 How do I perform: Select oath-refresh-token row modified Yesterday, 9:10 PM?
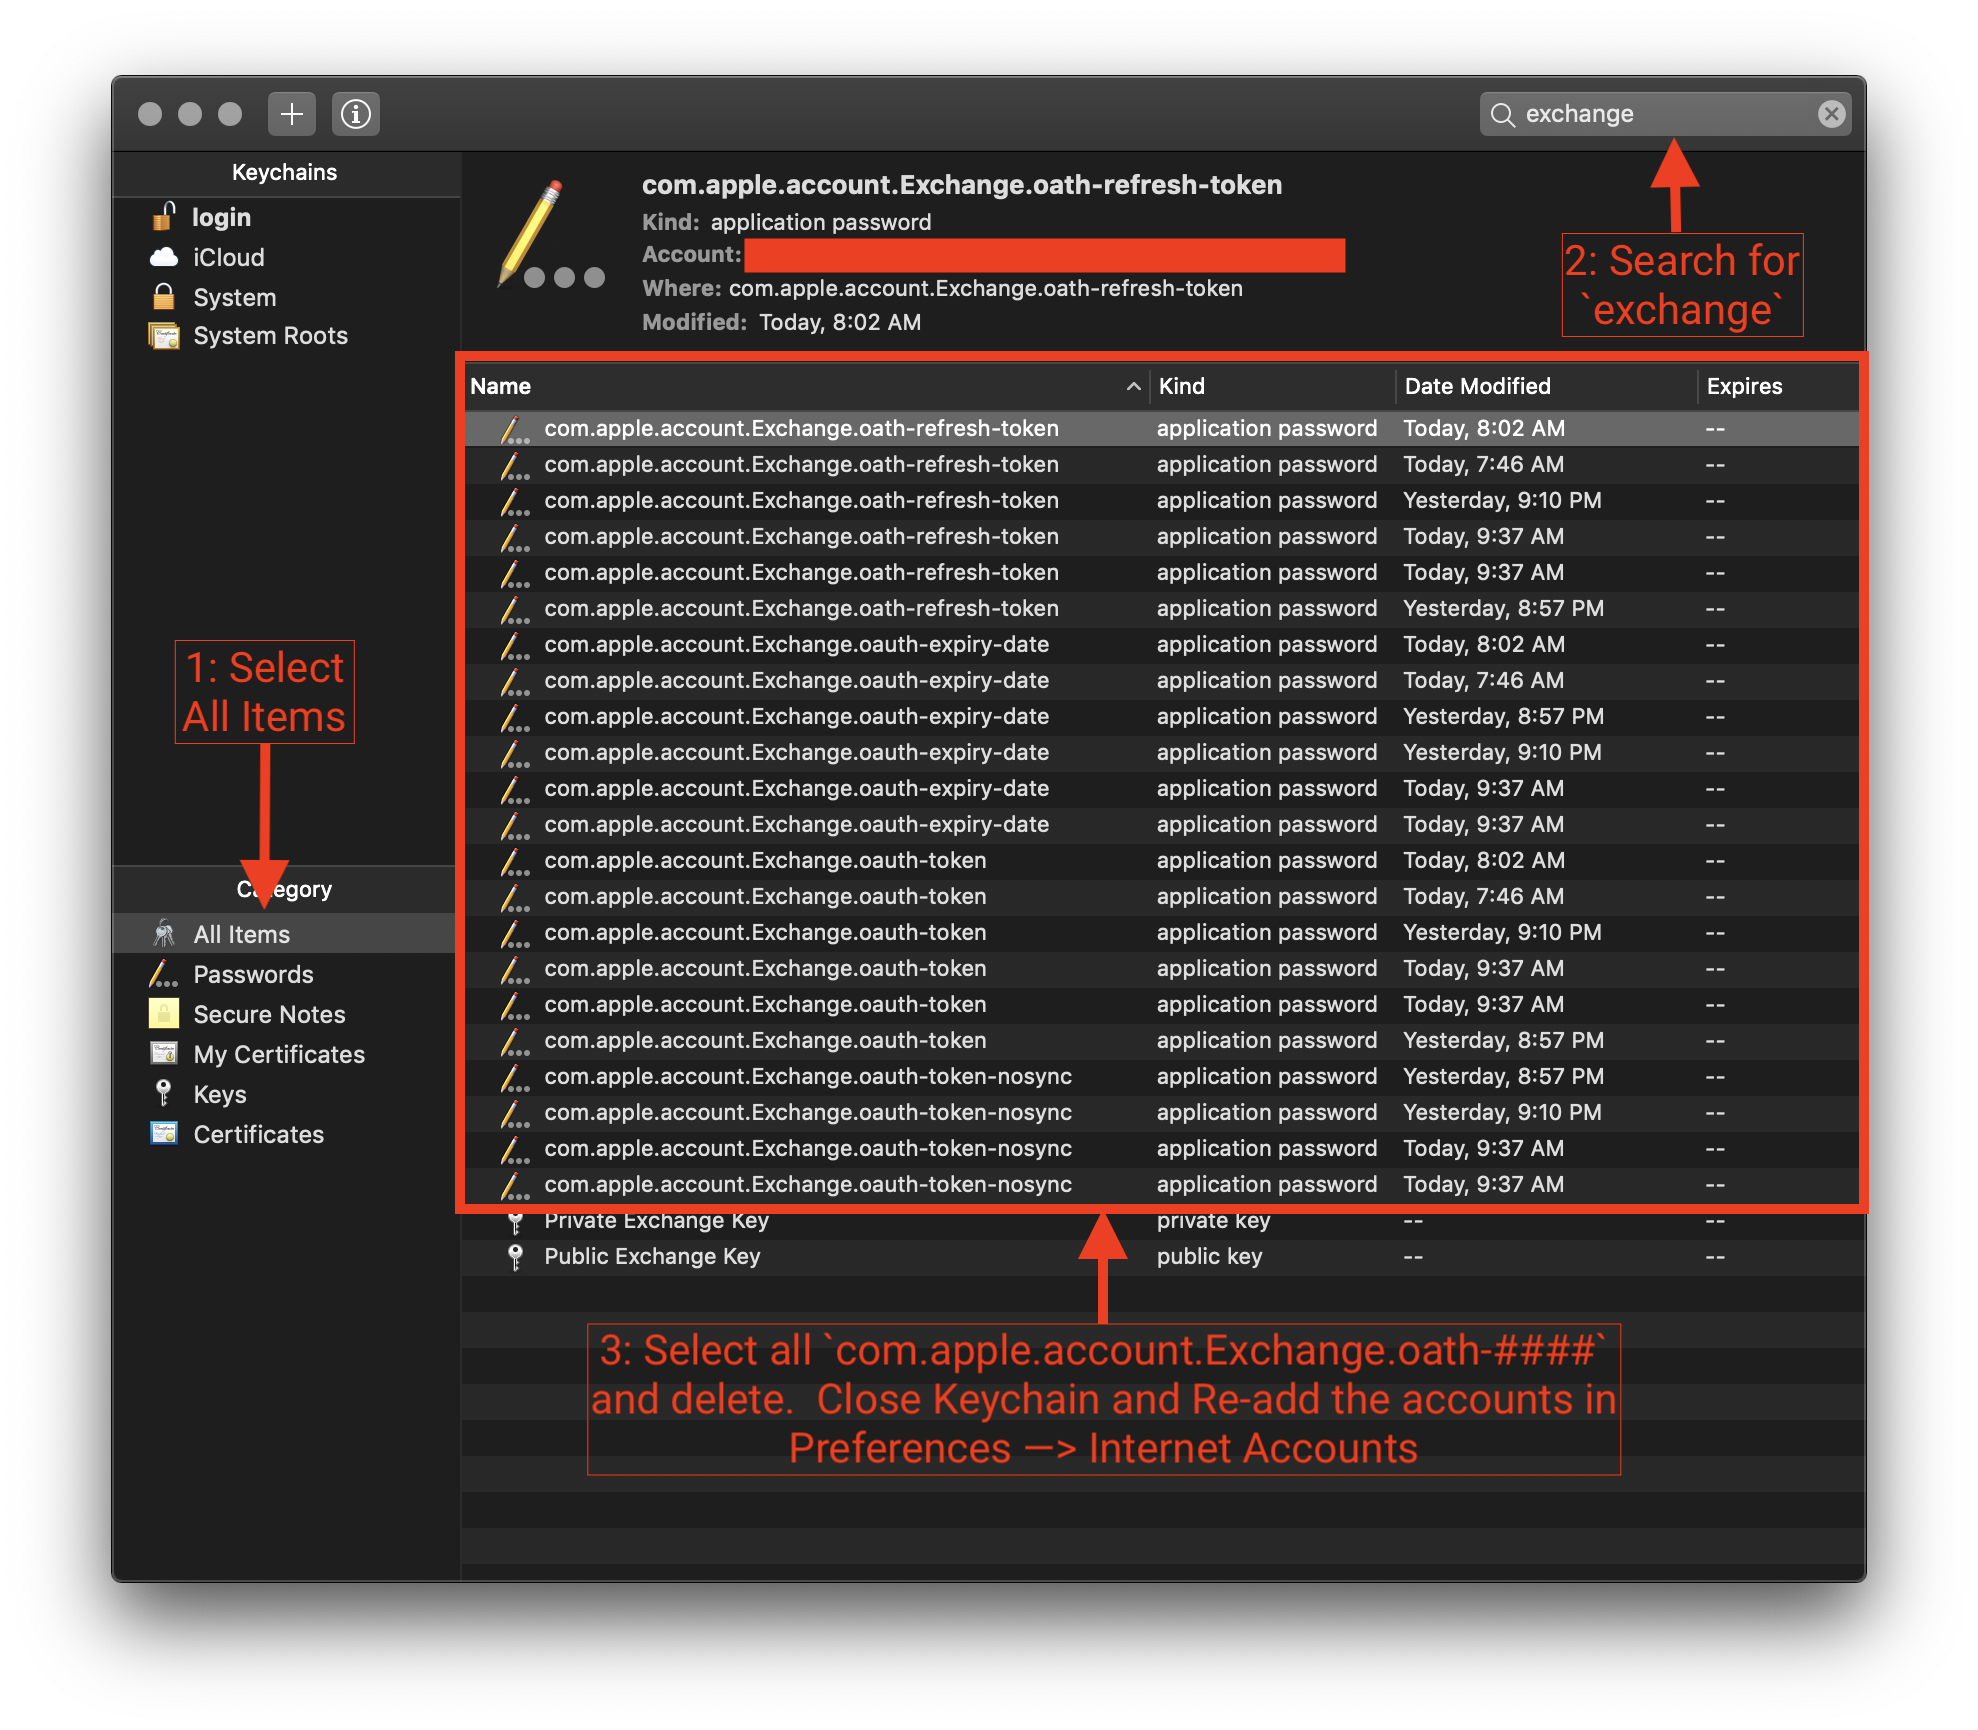tap(1161, 500)
